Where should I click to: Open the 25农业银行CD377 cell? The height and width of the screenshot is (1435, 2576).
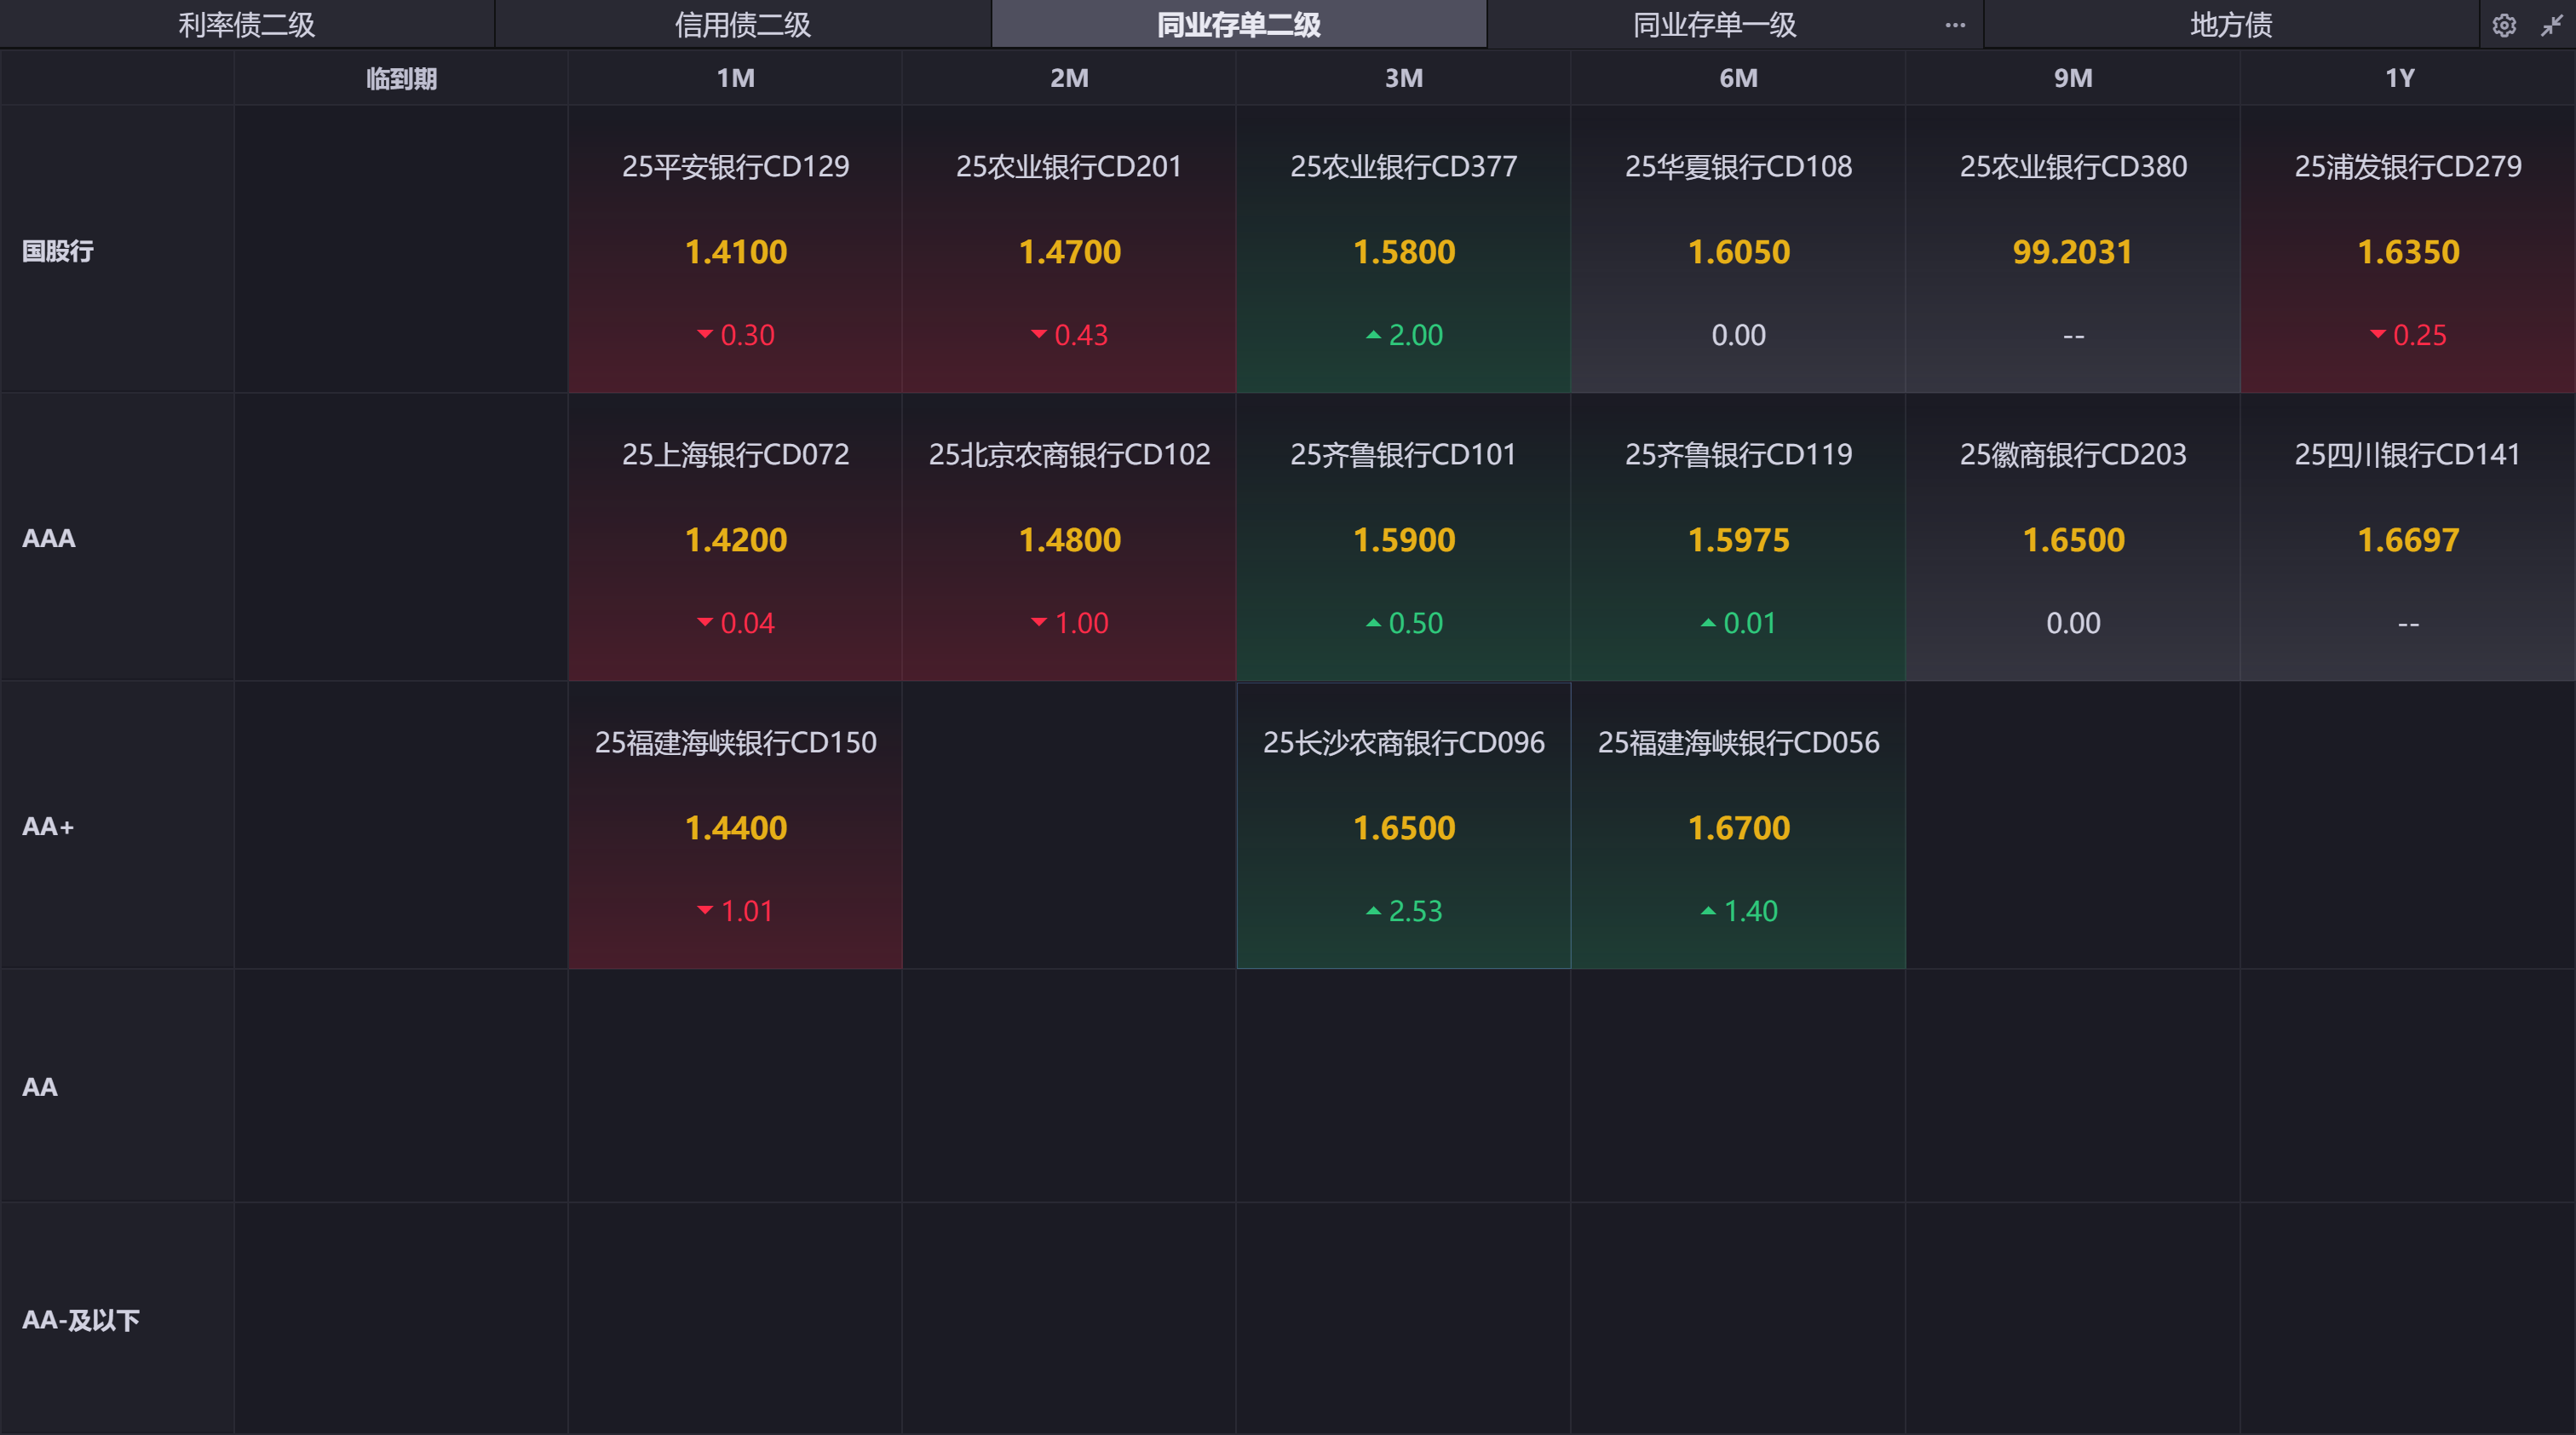[1403, 250]
